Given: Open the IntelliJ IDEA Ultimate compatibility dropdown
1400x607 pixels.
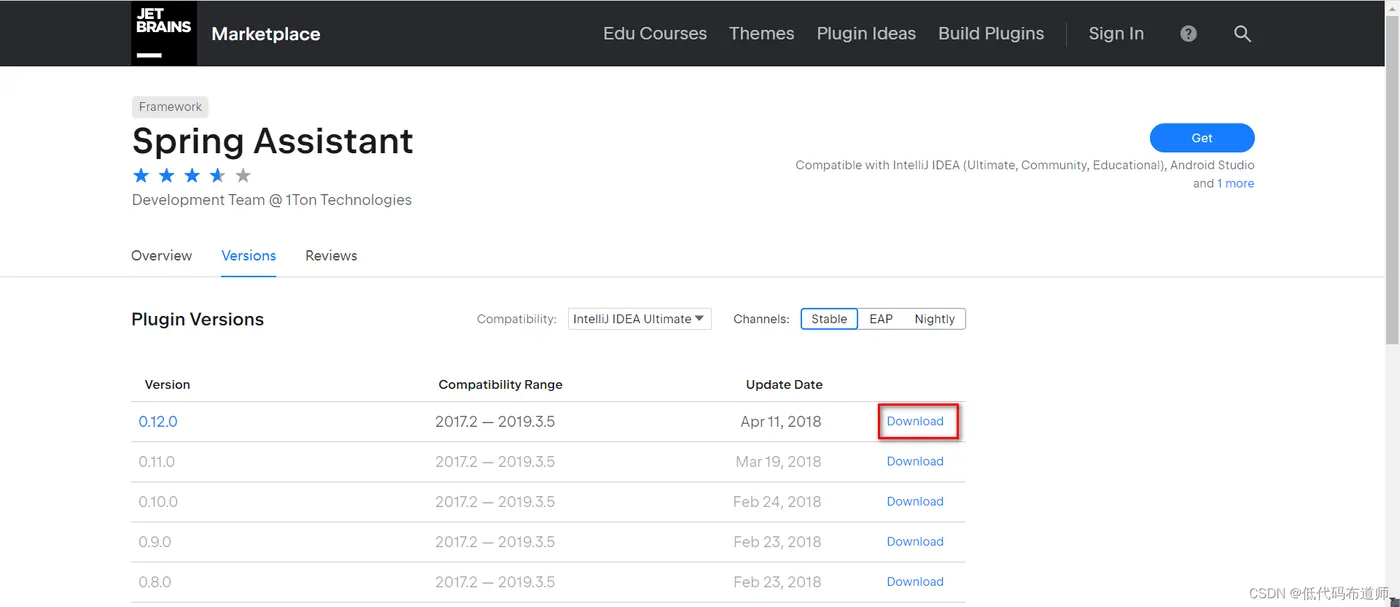Looking at the screenshot, I should coord(639,319).
